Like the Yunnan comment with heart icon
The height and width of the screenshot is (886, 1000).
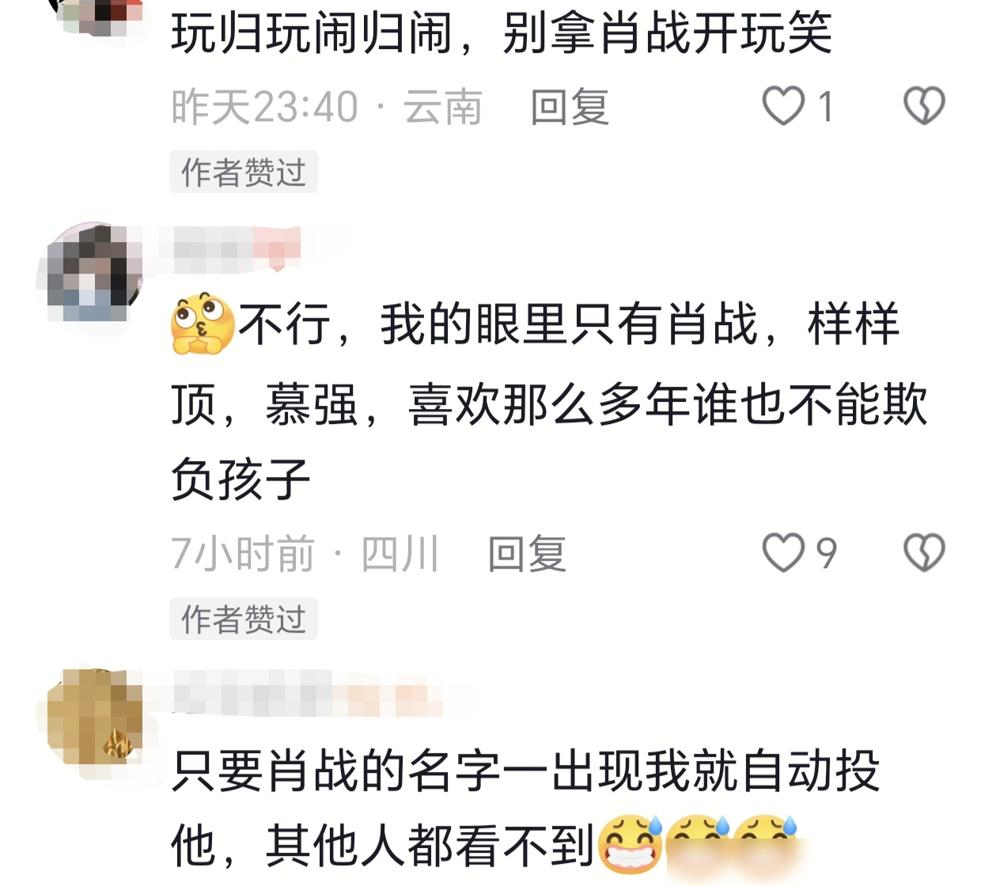click(x=783, y=106)
